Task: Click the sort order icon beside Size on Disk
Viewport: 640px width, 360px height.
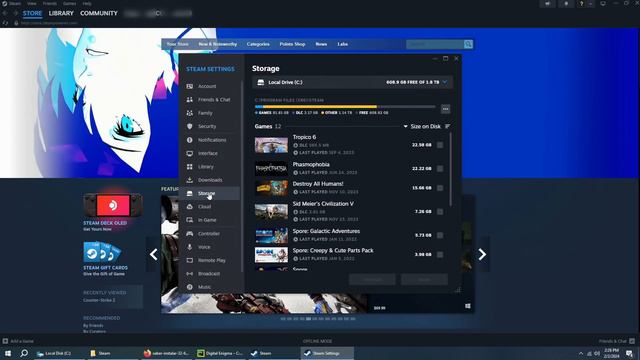Action: 448,127
